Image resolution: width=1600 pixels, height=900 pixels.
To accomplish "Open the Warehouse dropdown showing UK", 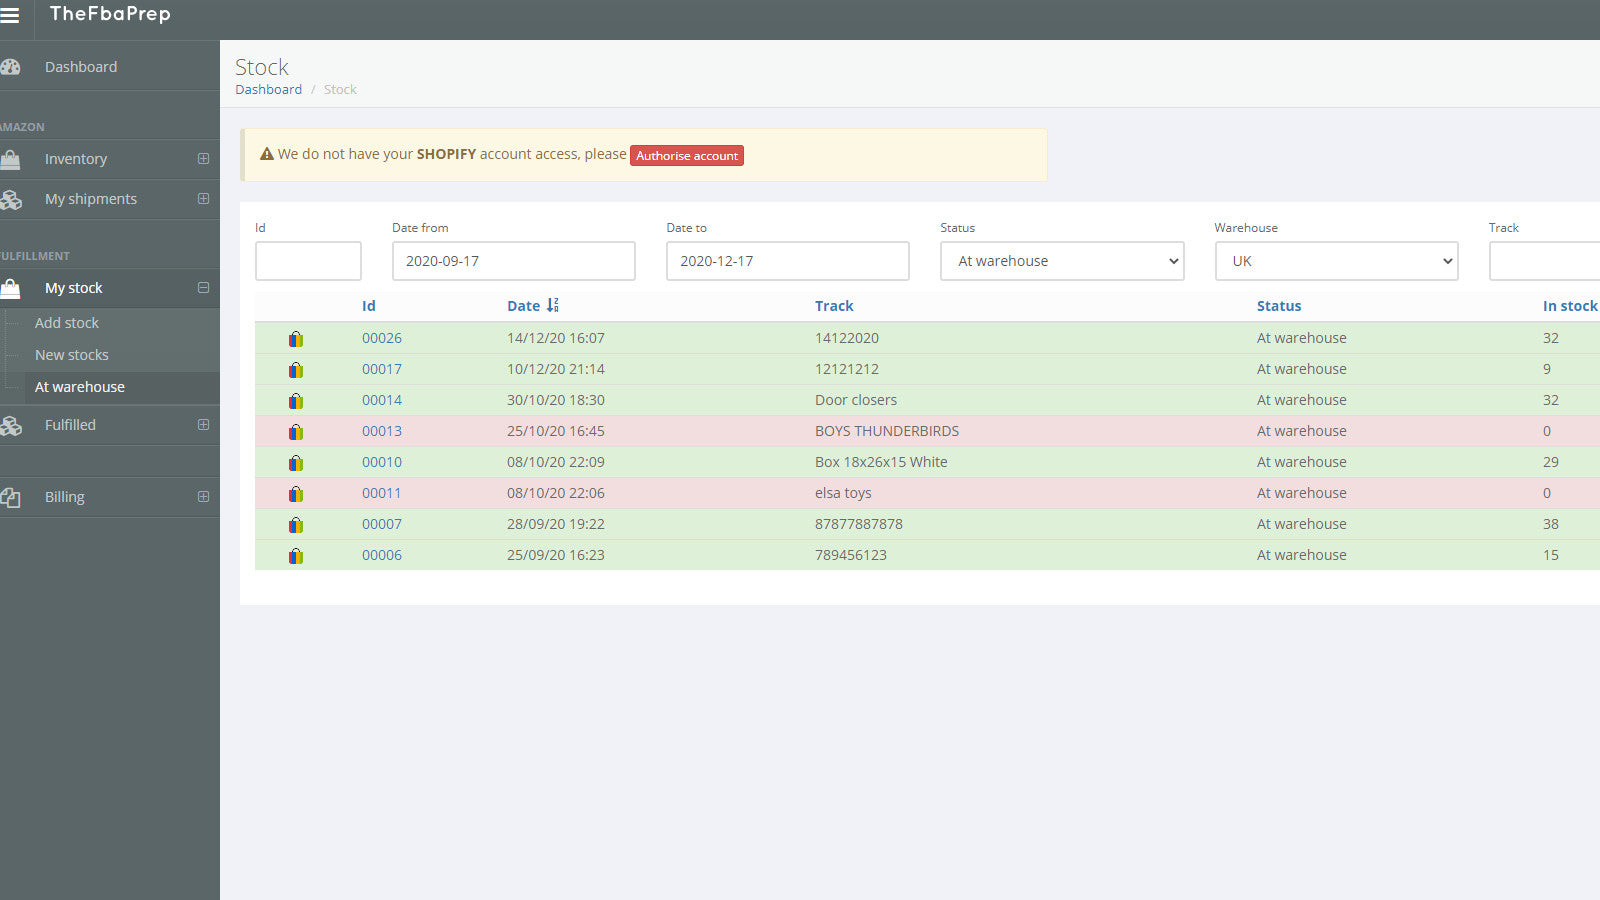I will [1336, 260].
